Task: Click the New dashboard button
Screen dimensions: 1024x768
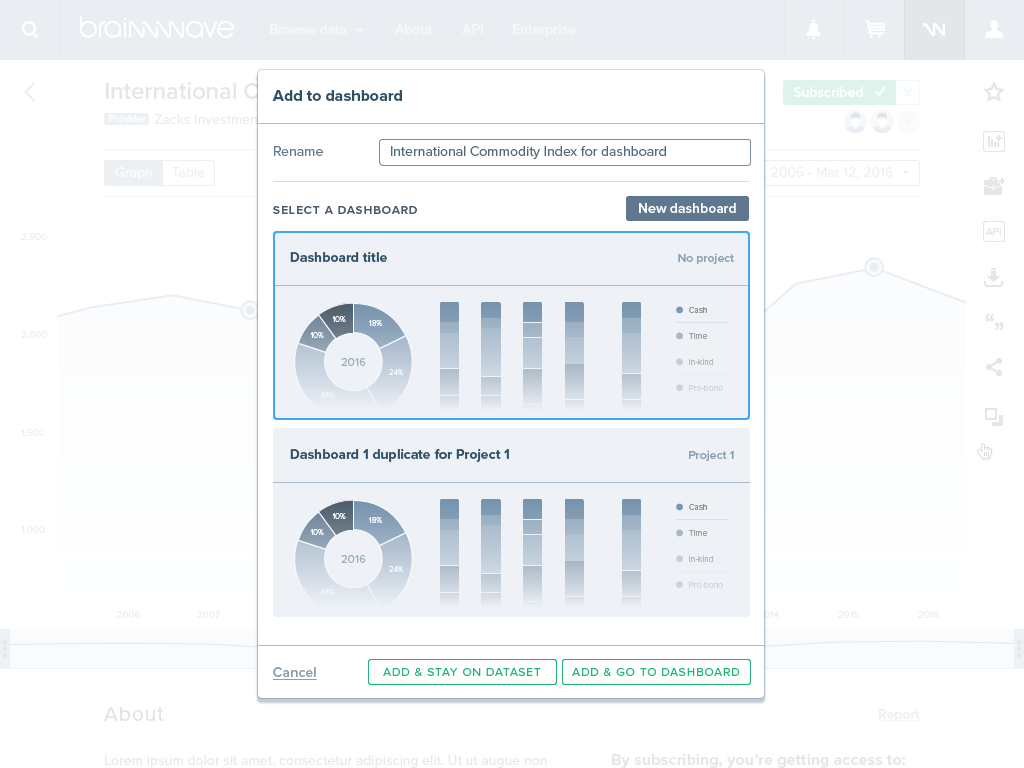Action: [687, 208]
